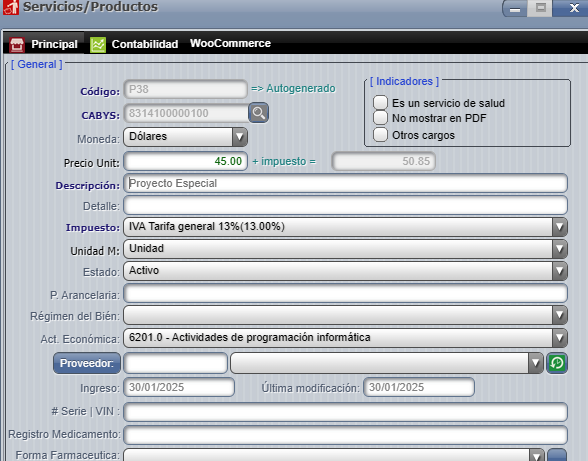
Task: Enable "Es un servicio de salud" checkbox
Action: click(380, 102)
